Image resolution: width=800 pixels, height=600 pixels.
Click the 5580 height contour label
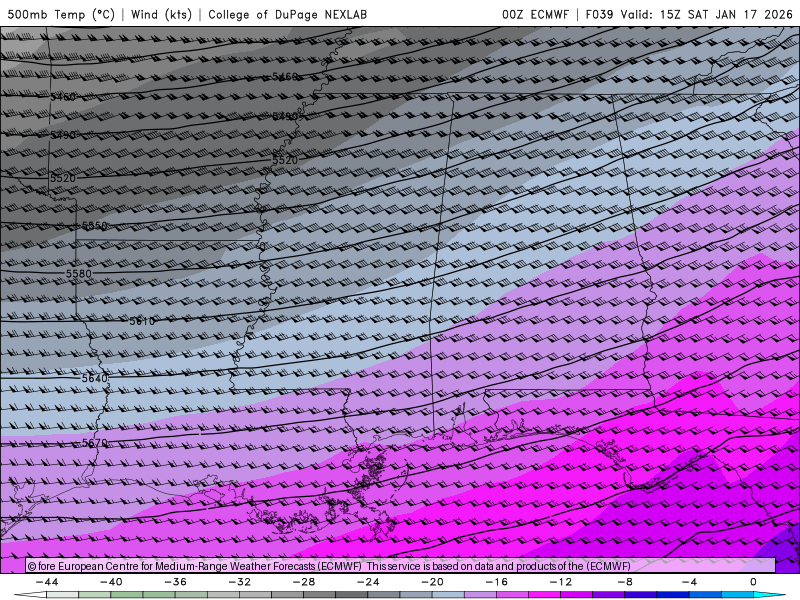pos(79,273)
